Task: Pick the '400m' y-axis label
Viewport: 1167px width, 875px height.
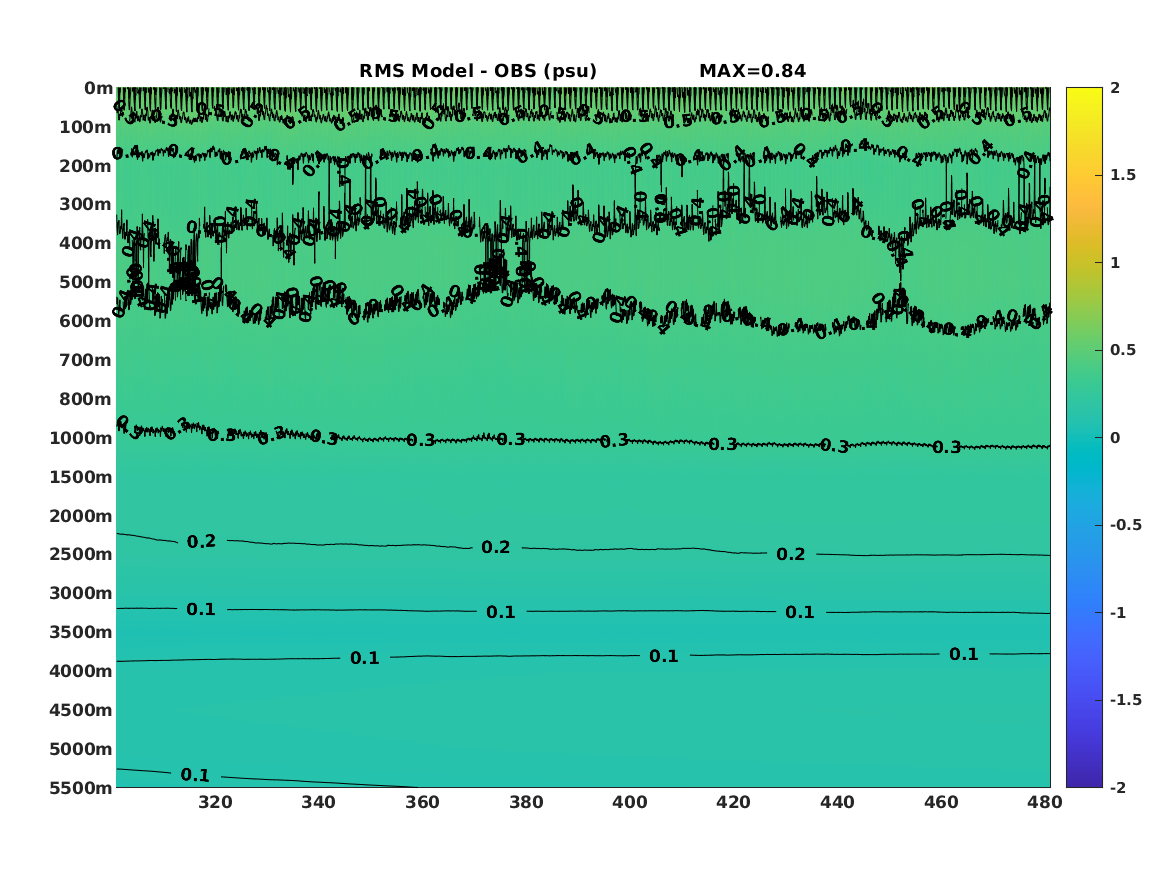Action: (86, 243)
